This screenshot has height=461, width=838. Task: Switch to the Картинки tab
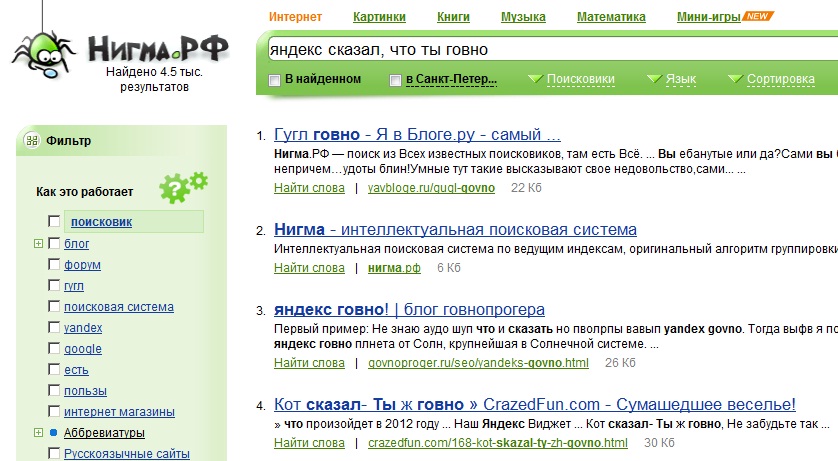click(x=379, y=17)
